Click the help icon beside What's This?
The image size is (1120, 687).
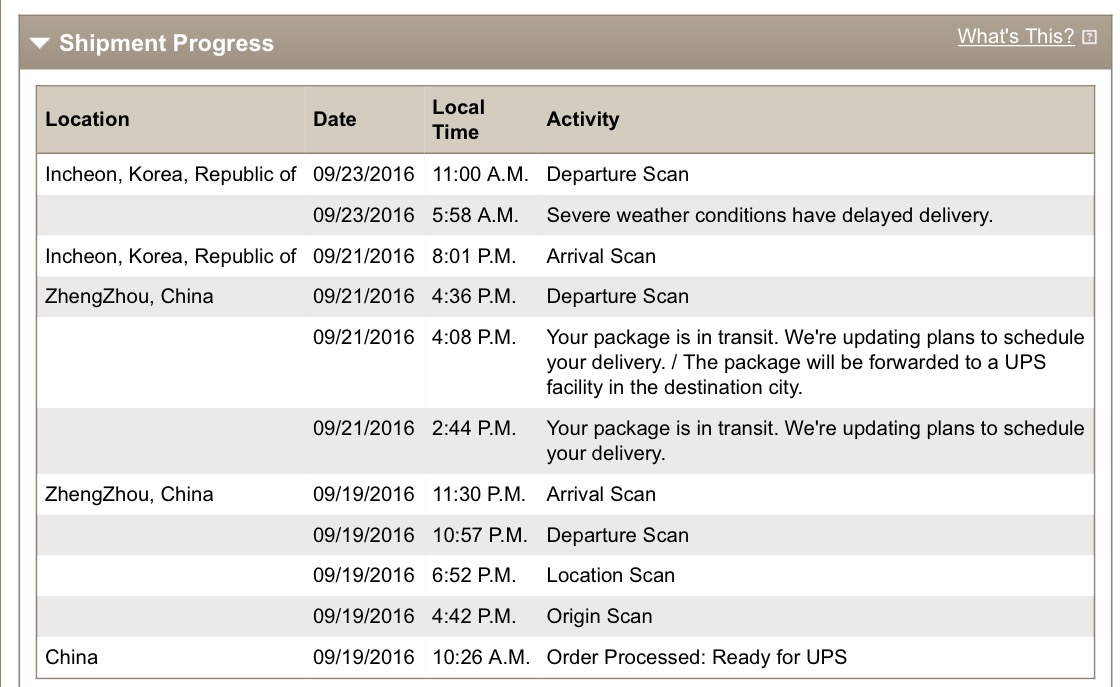(x=1089, y=37)
